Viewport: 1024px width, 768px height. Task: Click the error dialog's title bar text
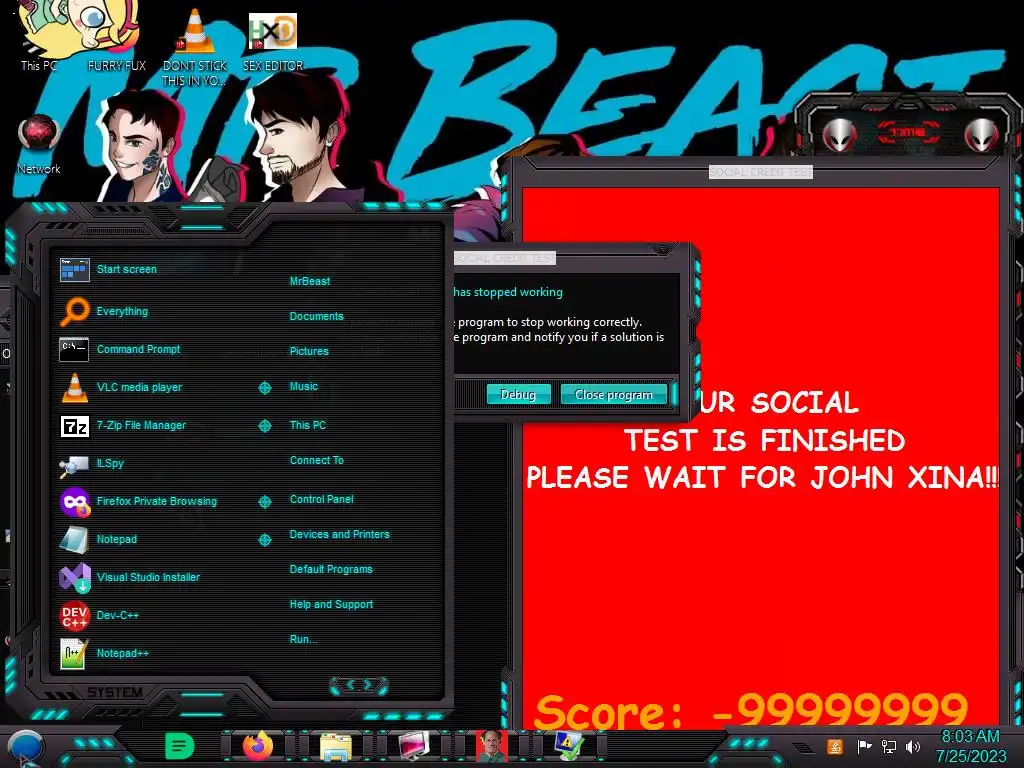tap(504, 258)
